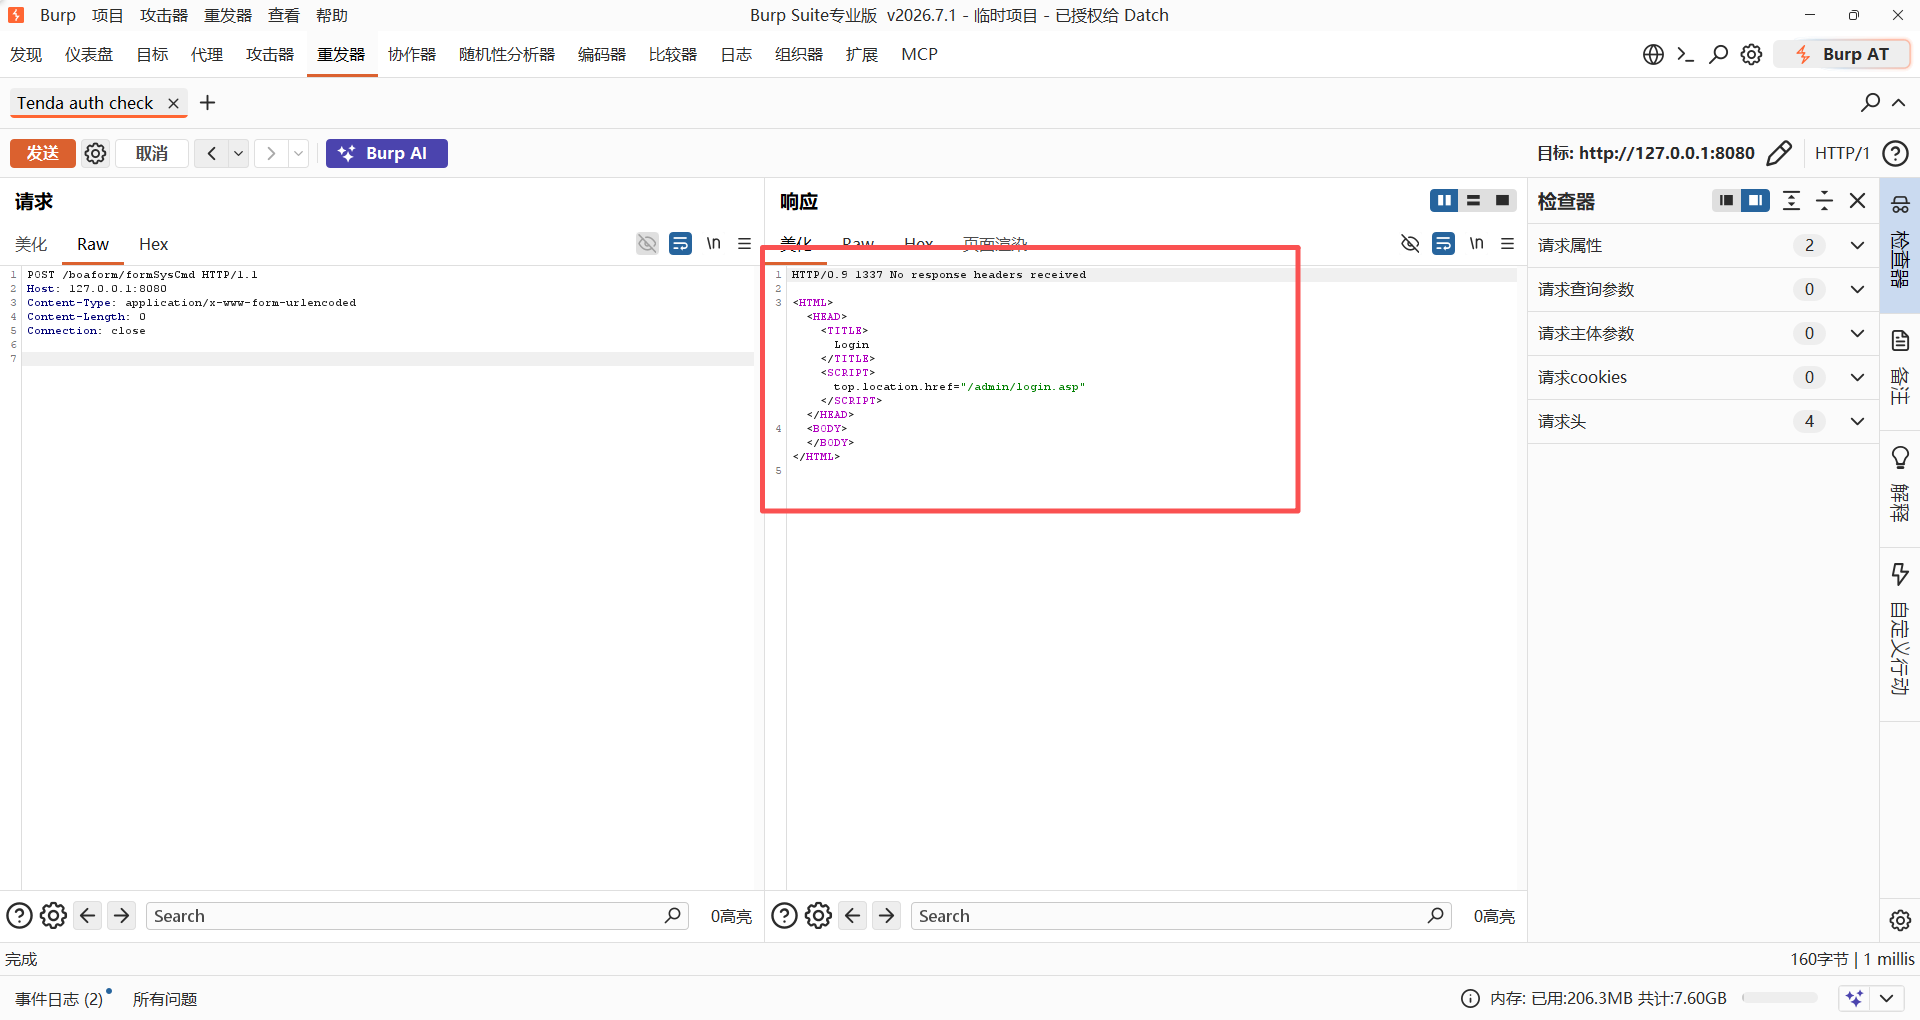Viewport: 1920px width, 1020px height.
Task: Toggle hidden characters eye in response panel
Action: [x=1410, y=243]
